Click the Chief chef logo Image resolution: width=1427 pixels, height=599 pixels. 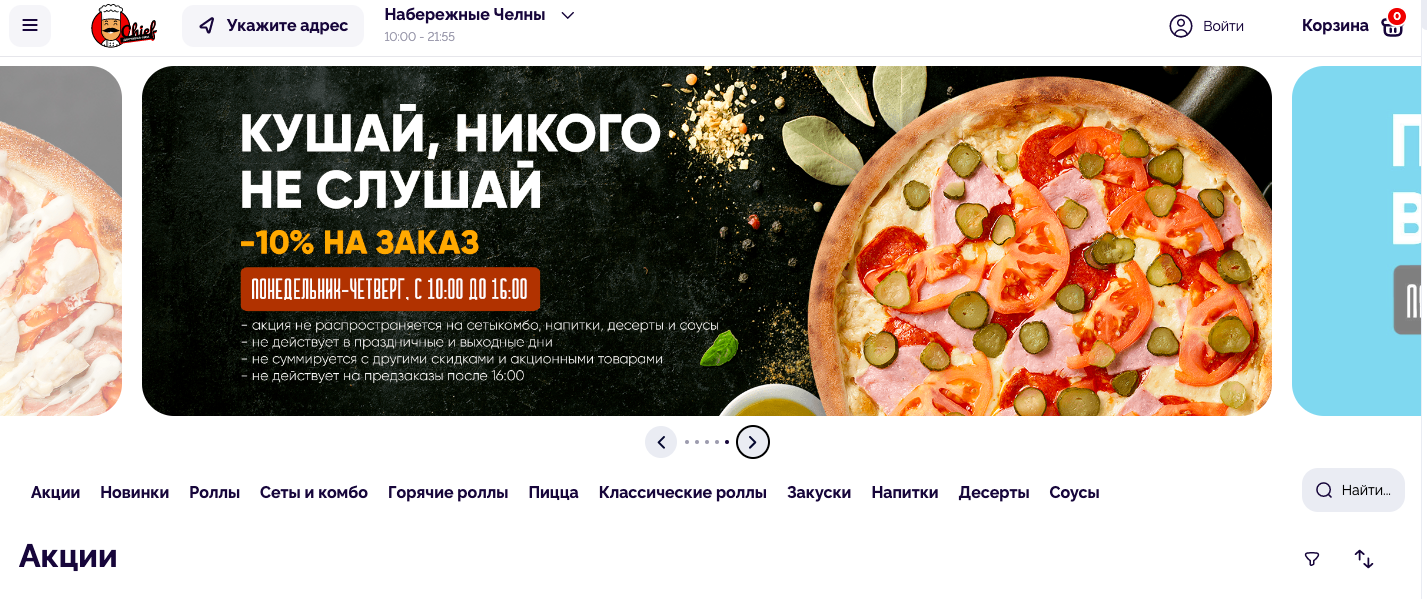[x=123, y=26]
